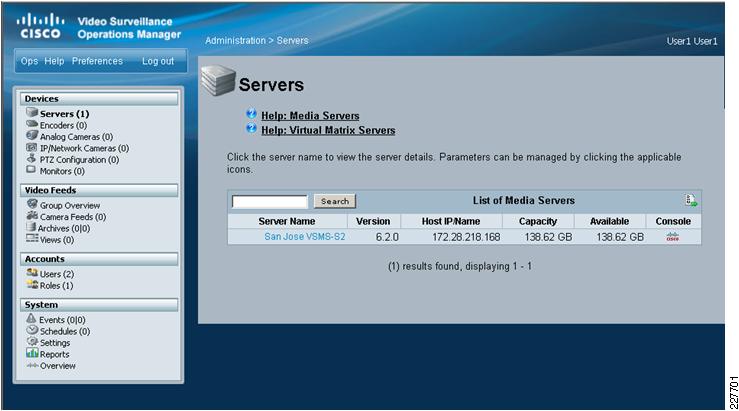
Task: Click the export list icon in Media Servers header
Action: (691, 200)
